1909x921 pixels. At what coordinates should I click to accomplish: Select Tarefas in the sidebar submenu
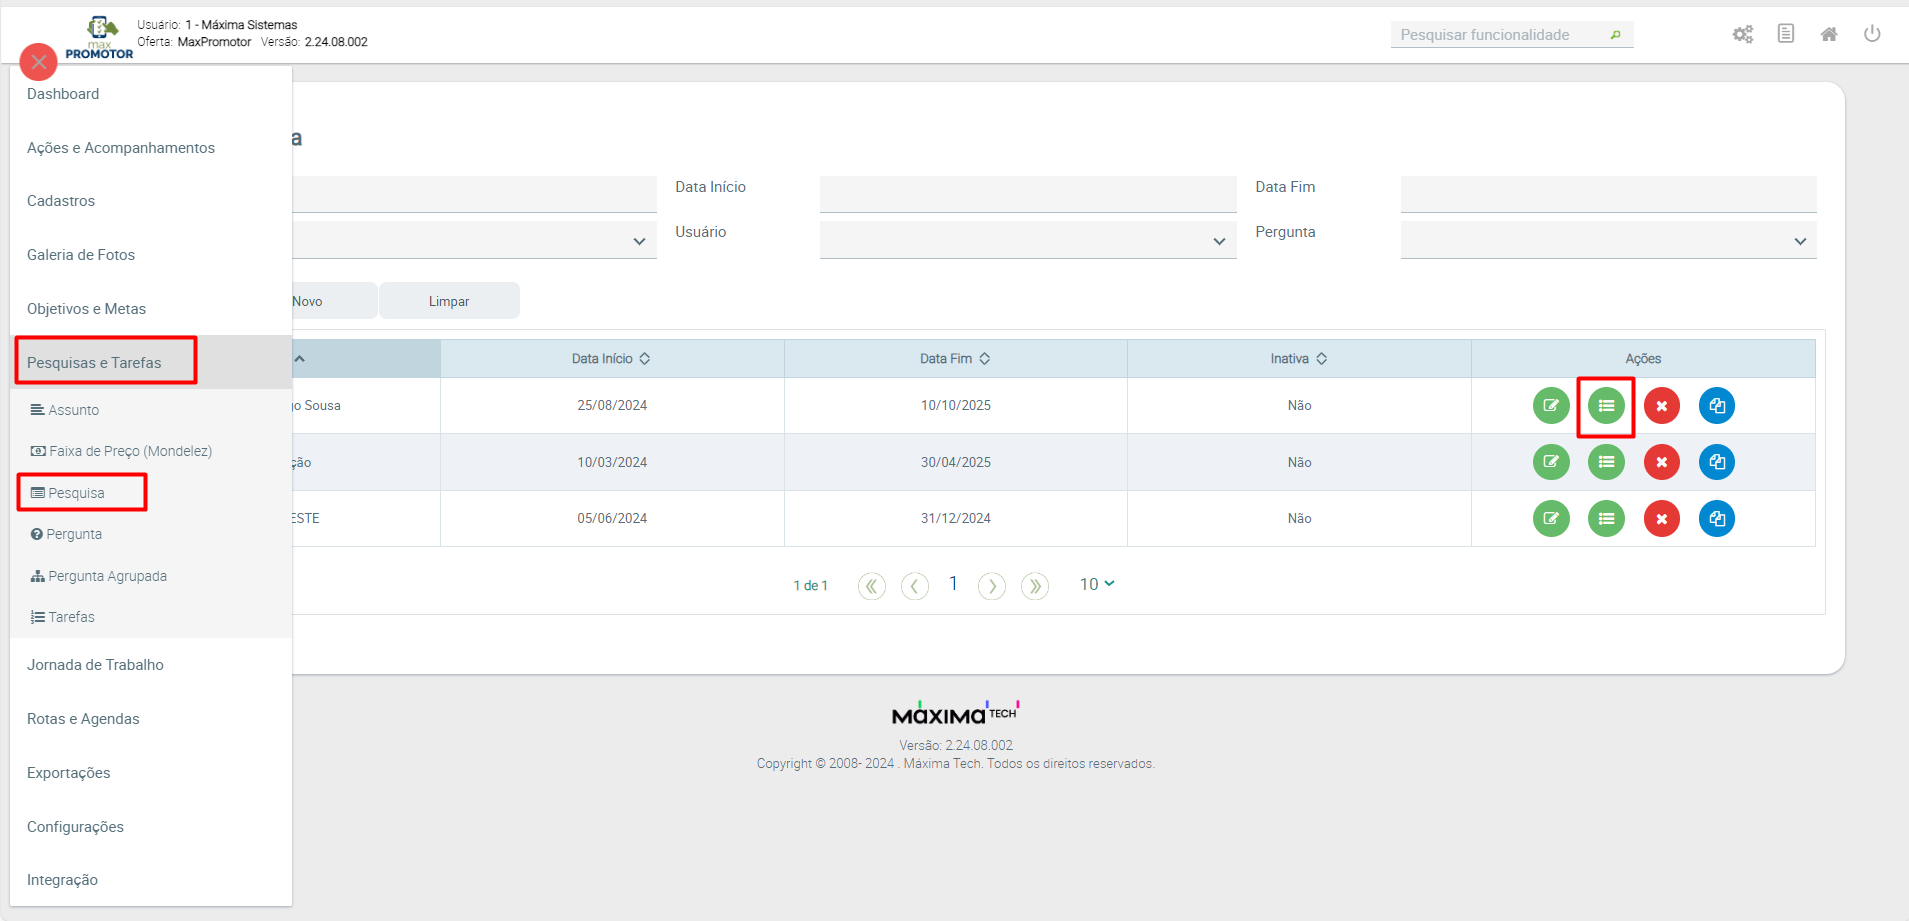[x=71, y=617]
